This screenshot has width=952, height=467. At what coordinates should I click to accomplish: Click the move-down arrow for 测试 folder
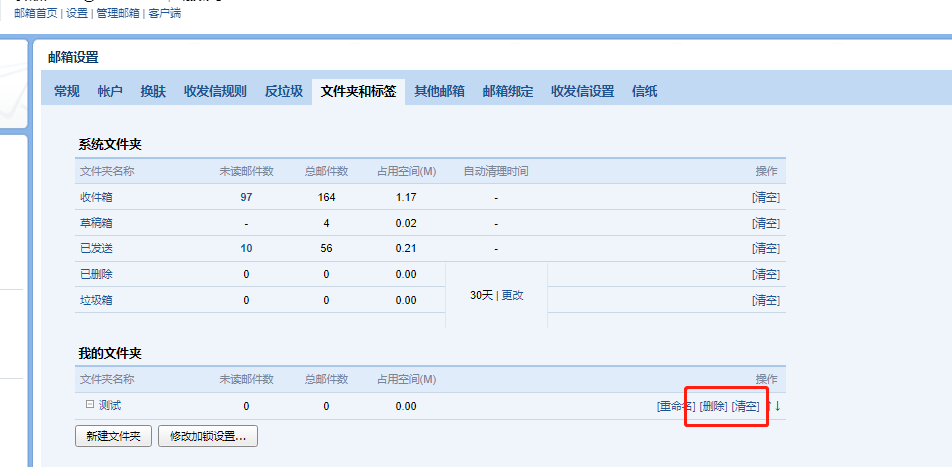click(777, 405)
